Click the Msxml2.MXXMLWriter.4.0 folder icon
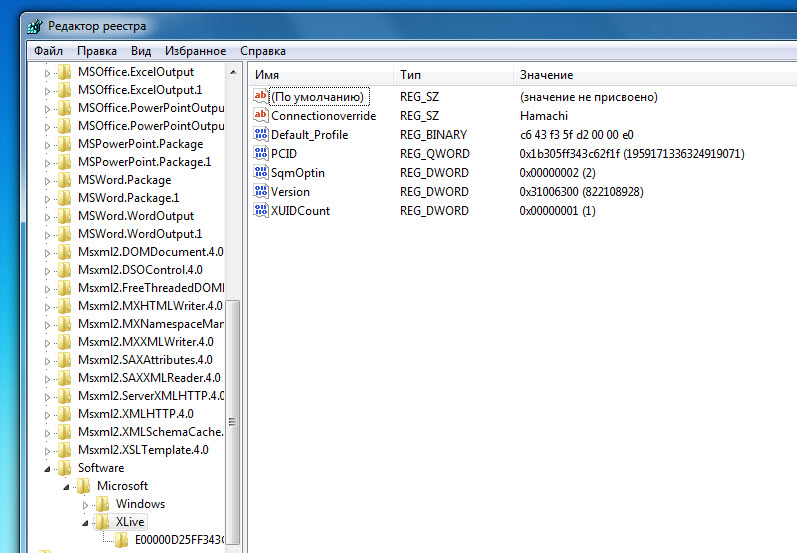Image resolution: width=797 pixels, height=553 pixels. [65, 342]
